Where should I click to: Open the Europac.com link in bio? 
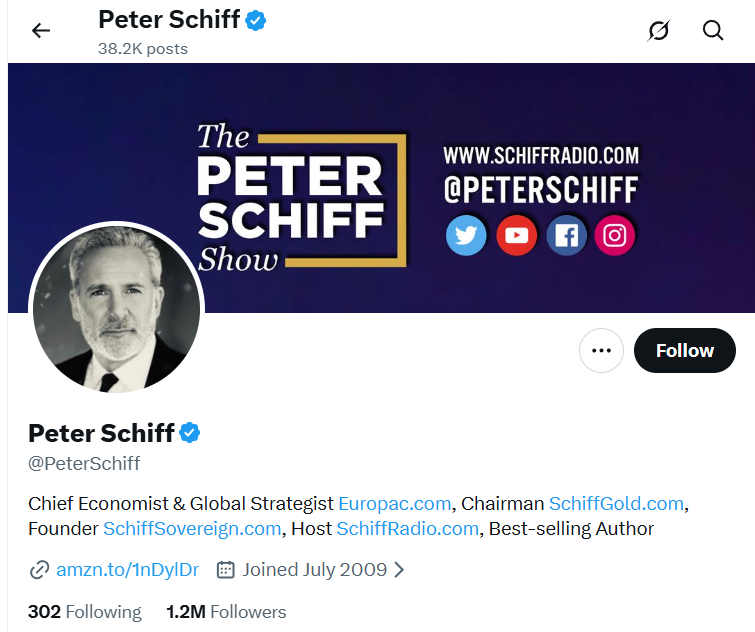(395, 503)
